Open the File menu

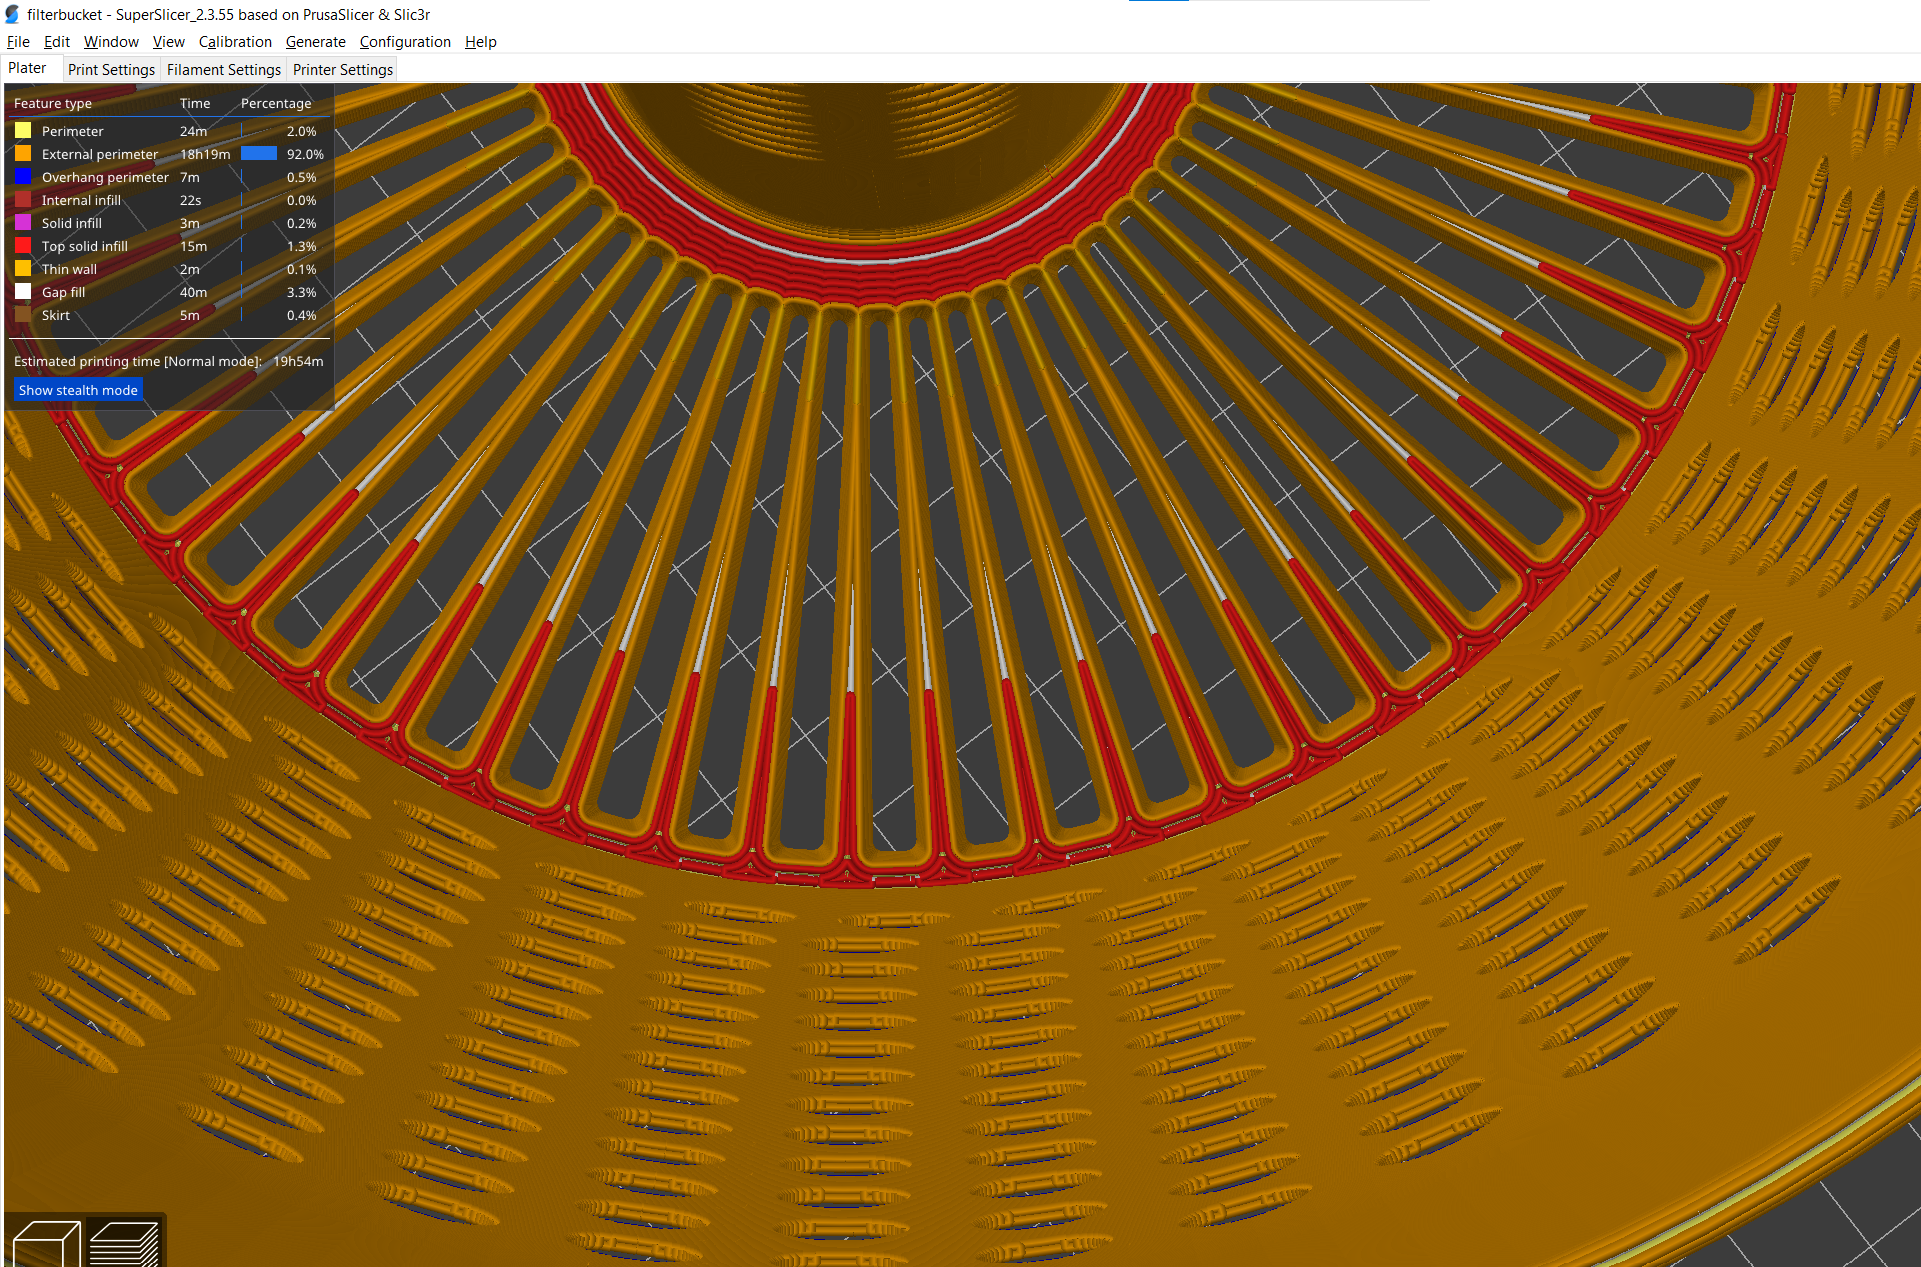pyautogui.click(x=18, y=42)
